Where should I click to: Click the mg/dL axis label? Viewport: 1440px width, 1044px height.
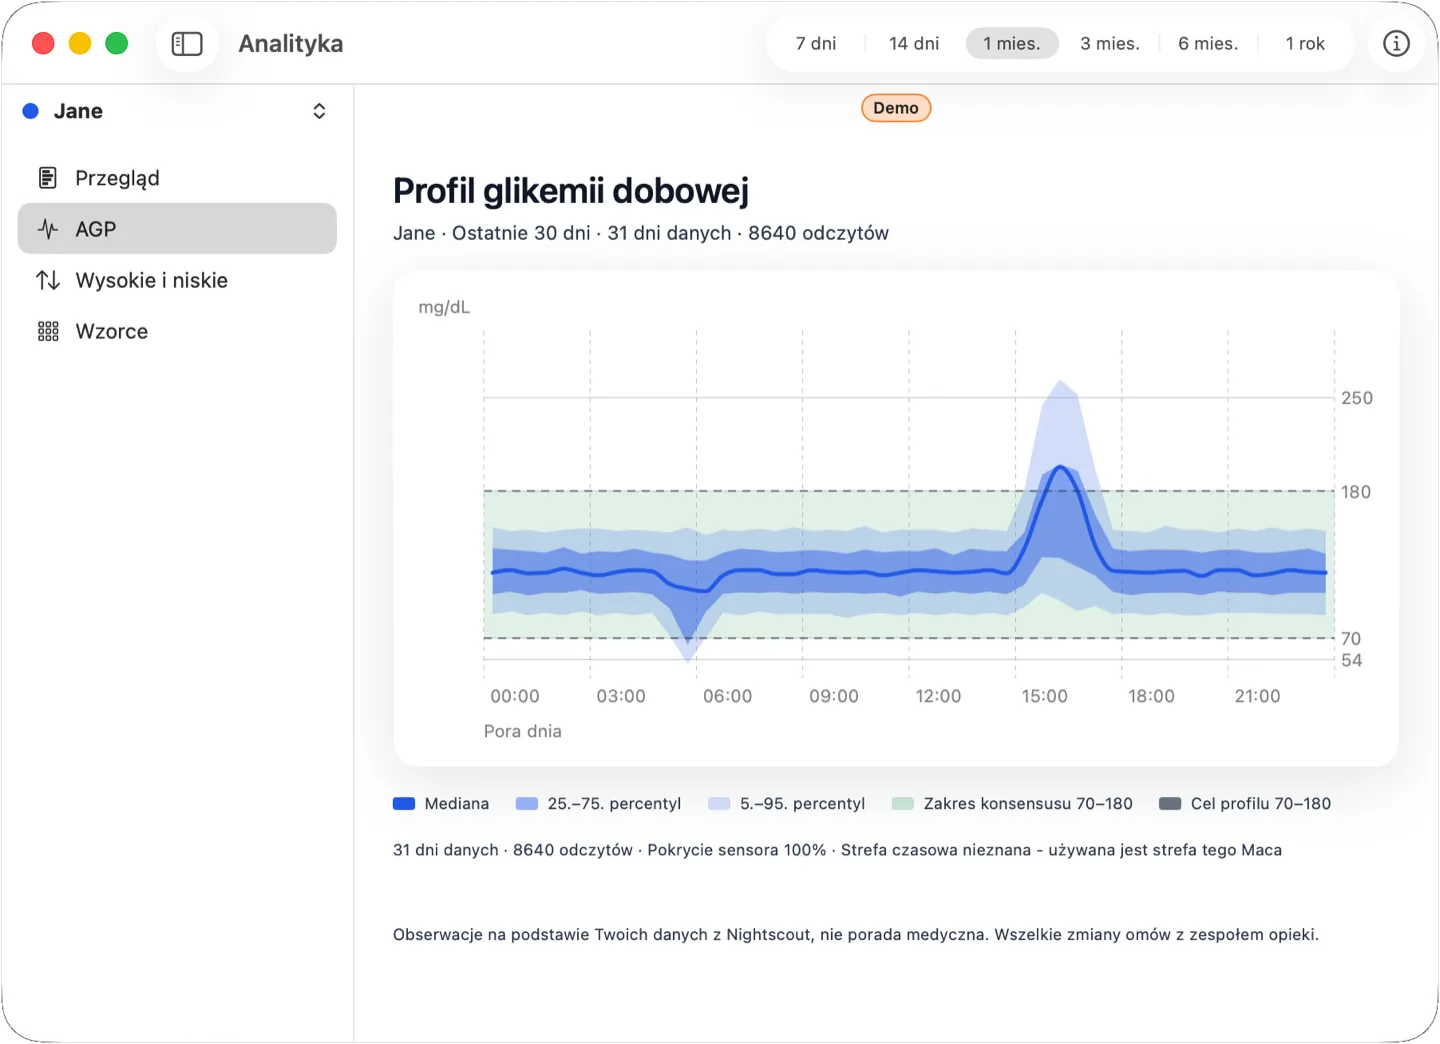(x=444, y=307)
